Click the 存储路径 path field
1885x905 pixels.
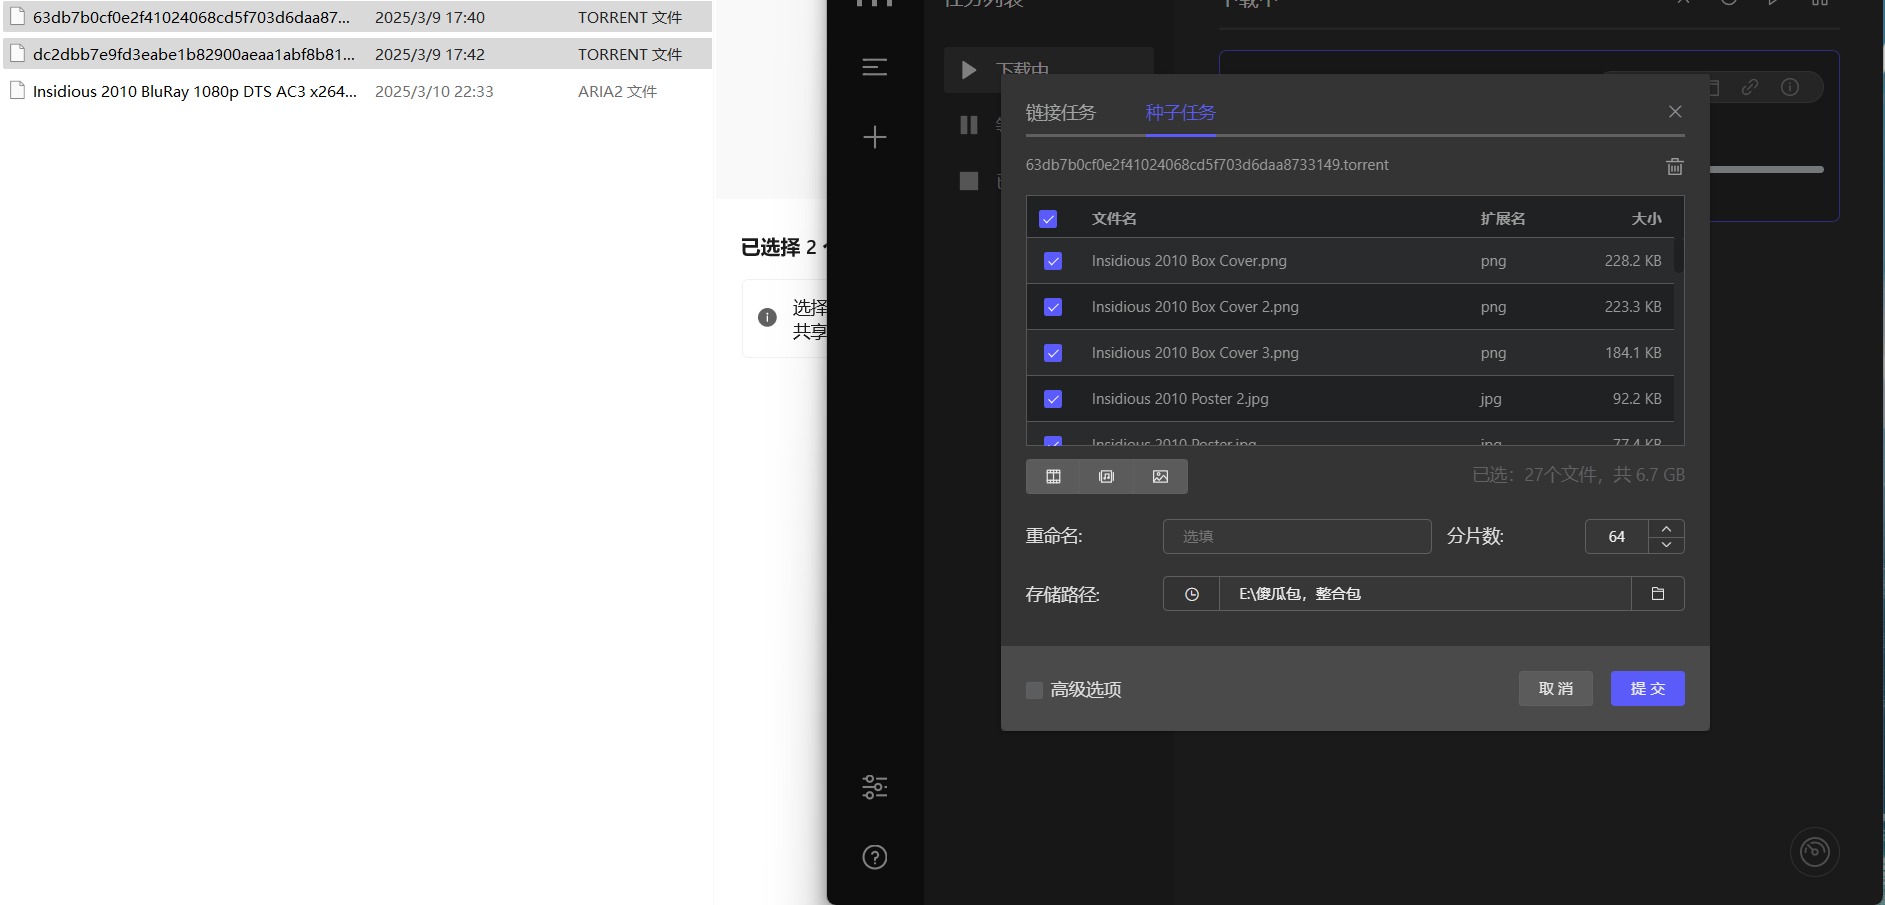pyautogui.click(x=1425, y=594)
